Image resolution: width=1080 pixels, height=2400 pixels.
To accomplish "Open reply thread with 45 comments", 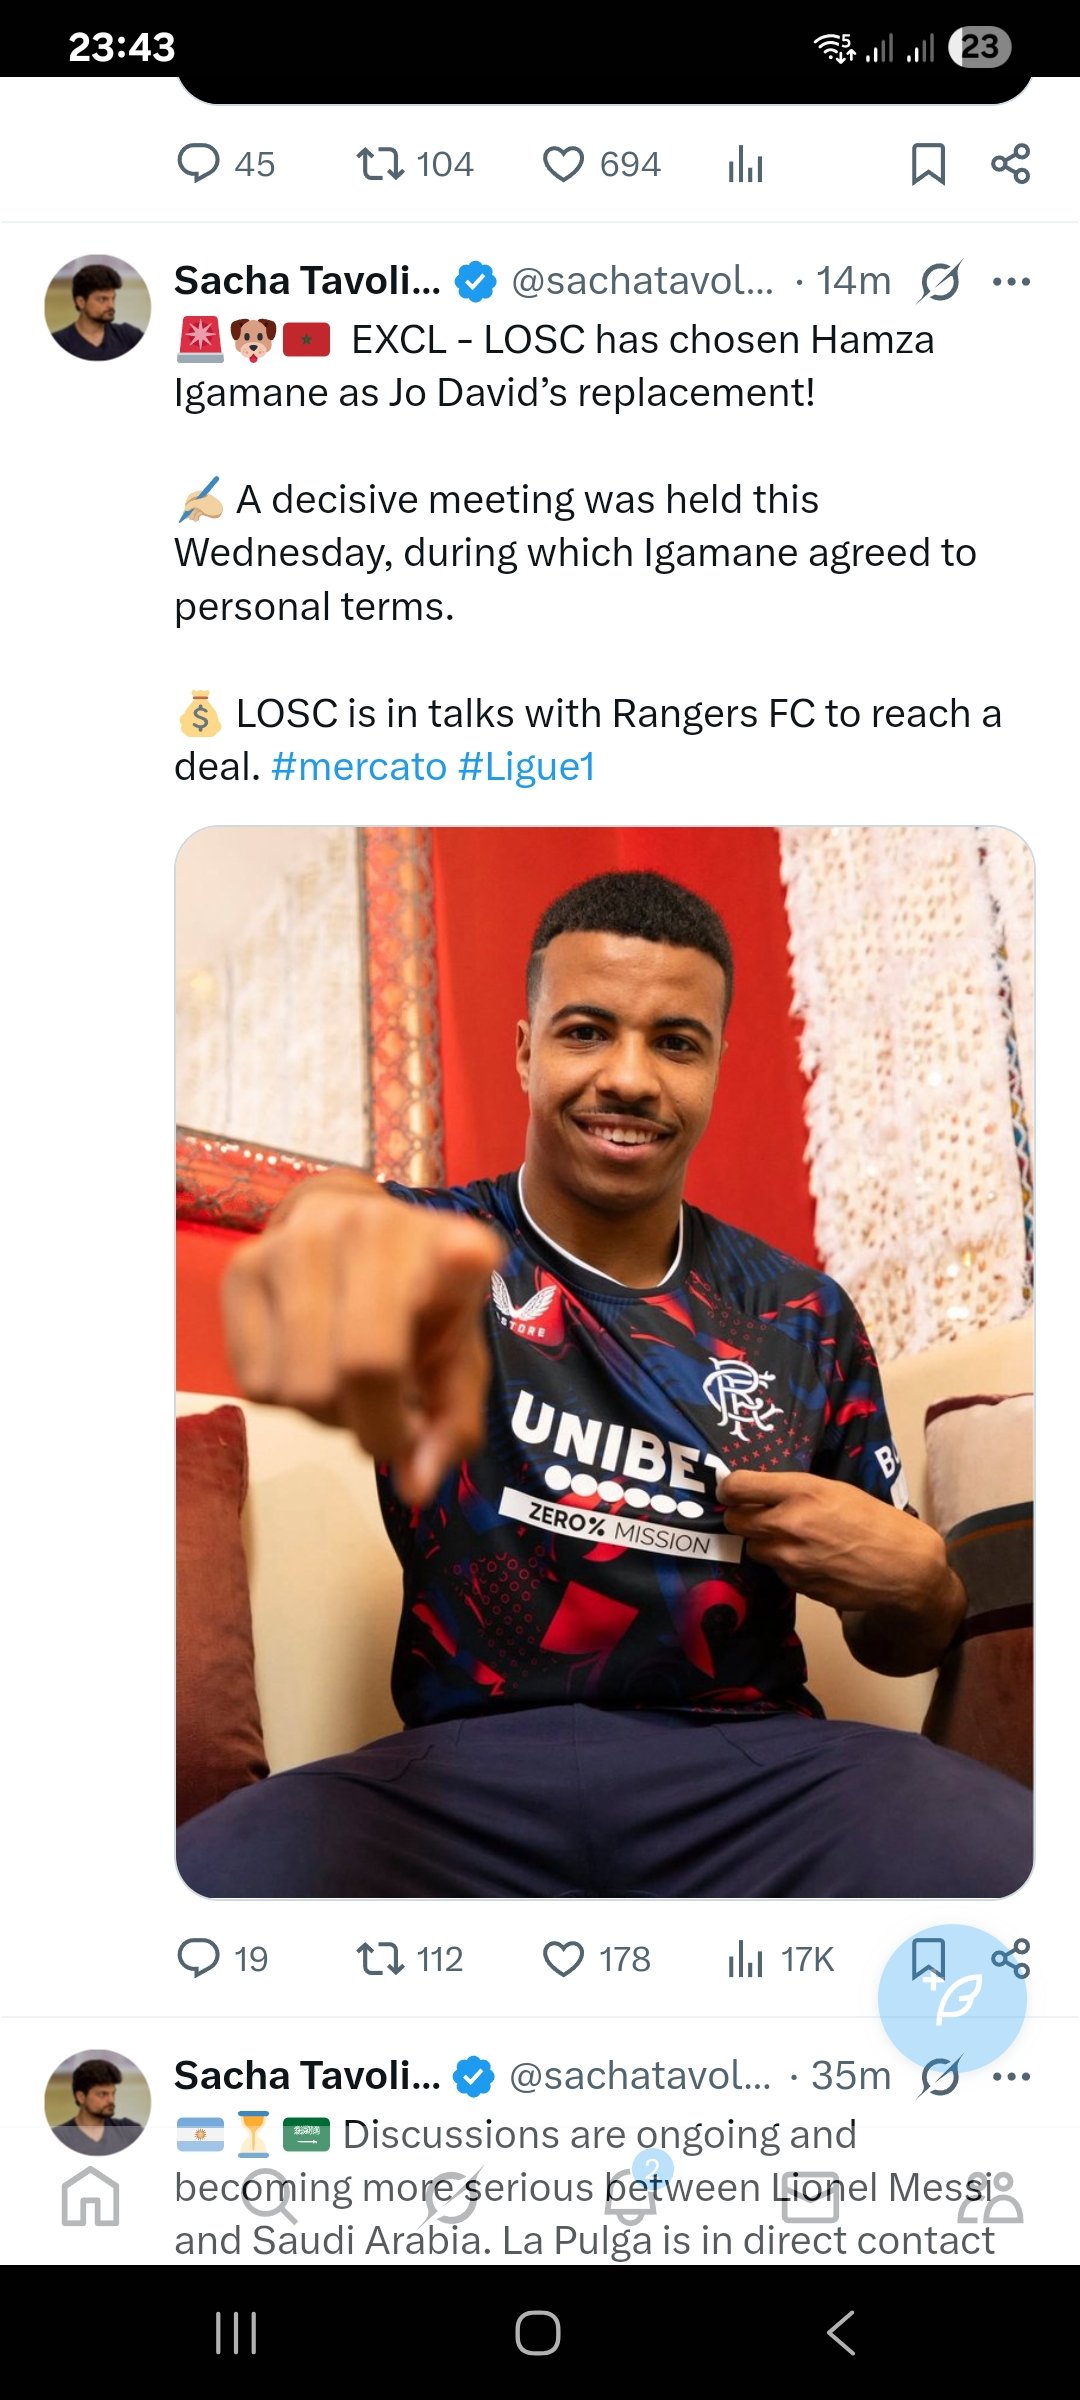I will [226, 164].
